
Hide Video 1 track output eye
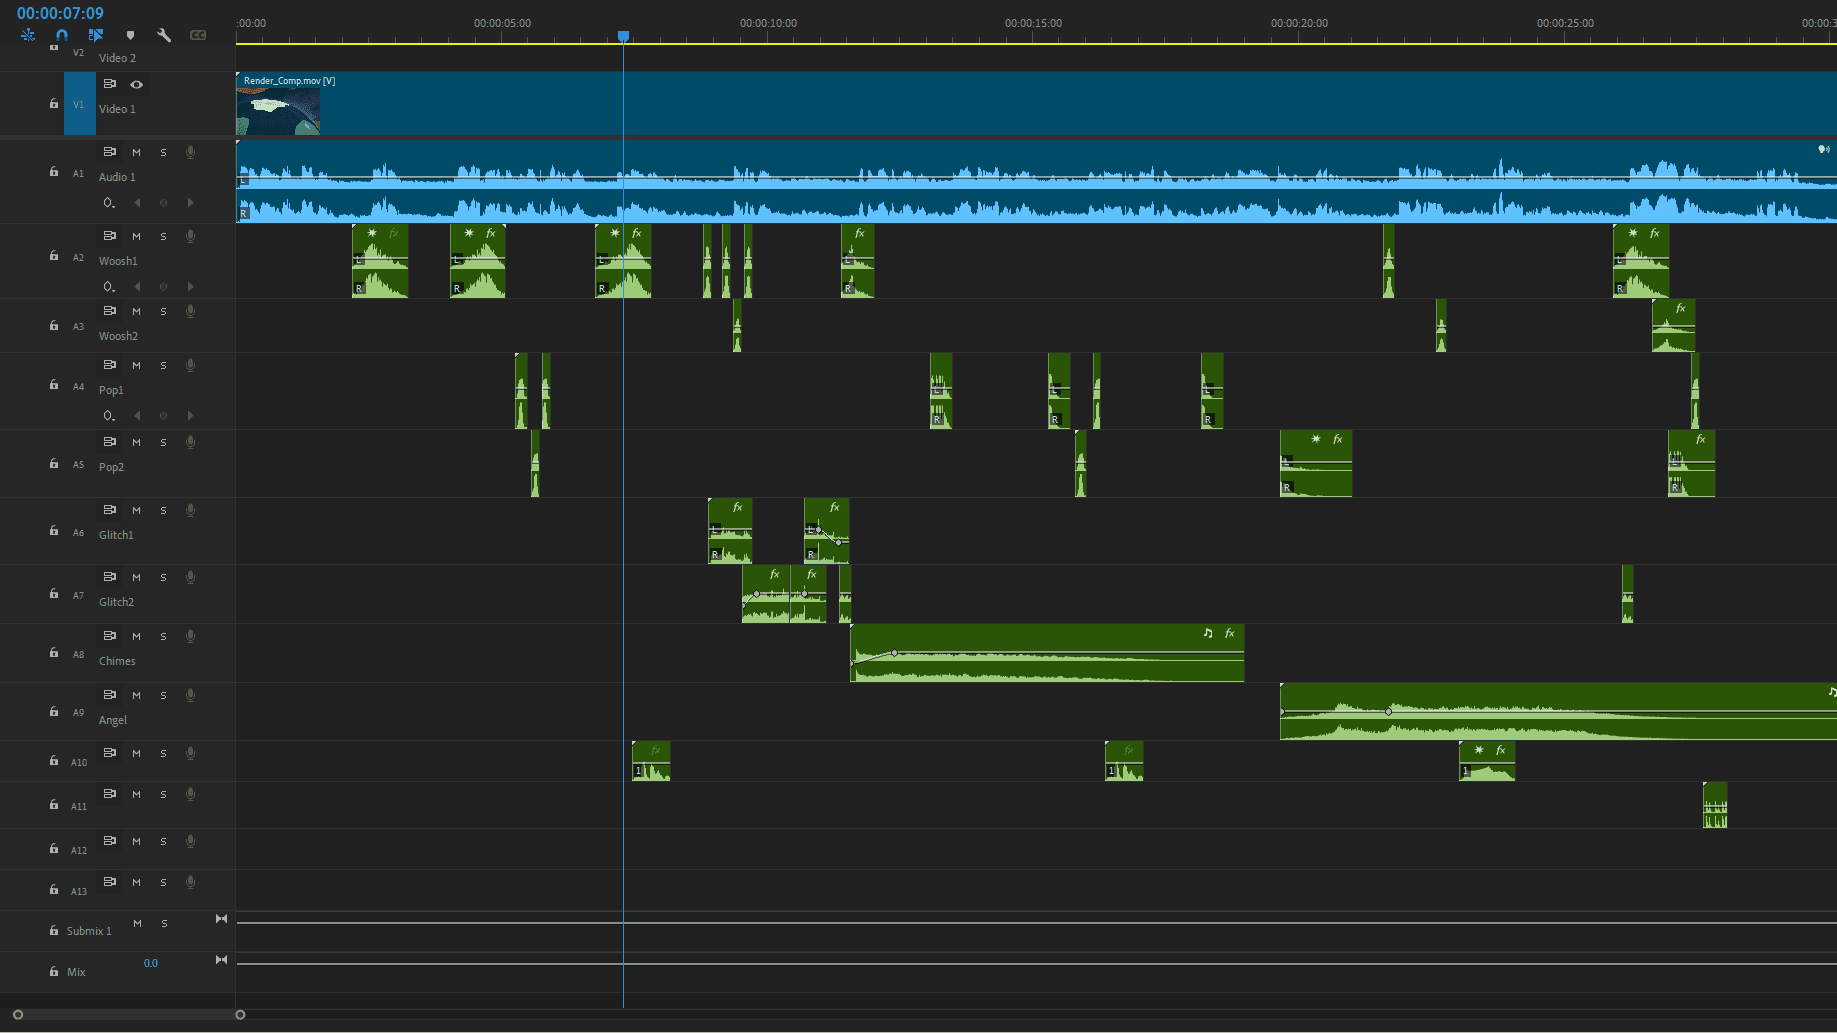137,84
